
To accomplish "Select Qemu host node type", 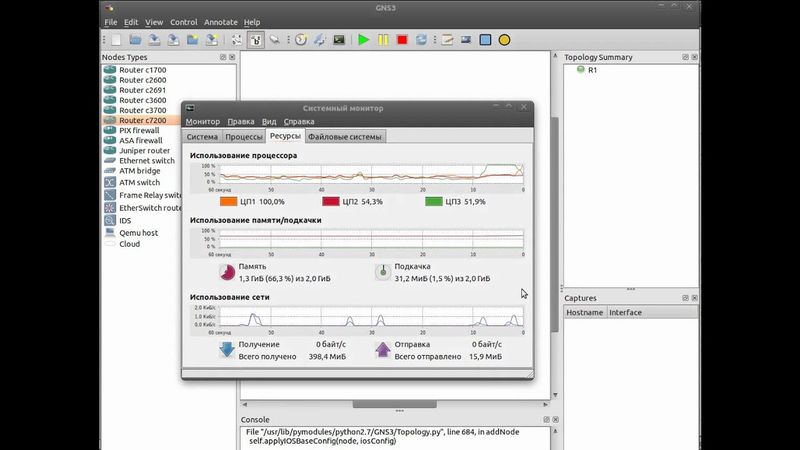I will click(139, 233).
